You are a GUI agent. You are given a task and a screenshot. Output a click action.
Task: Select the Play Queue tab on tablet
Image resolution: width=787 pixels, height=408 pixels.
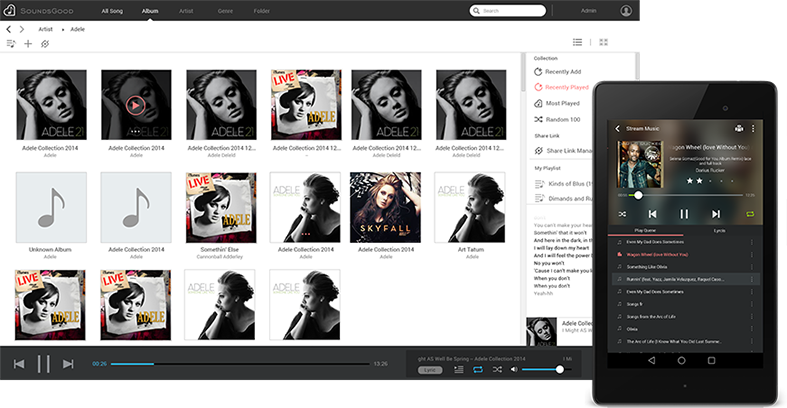click(x=645, y=230)
